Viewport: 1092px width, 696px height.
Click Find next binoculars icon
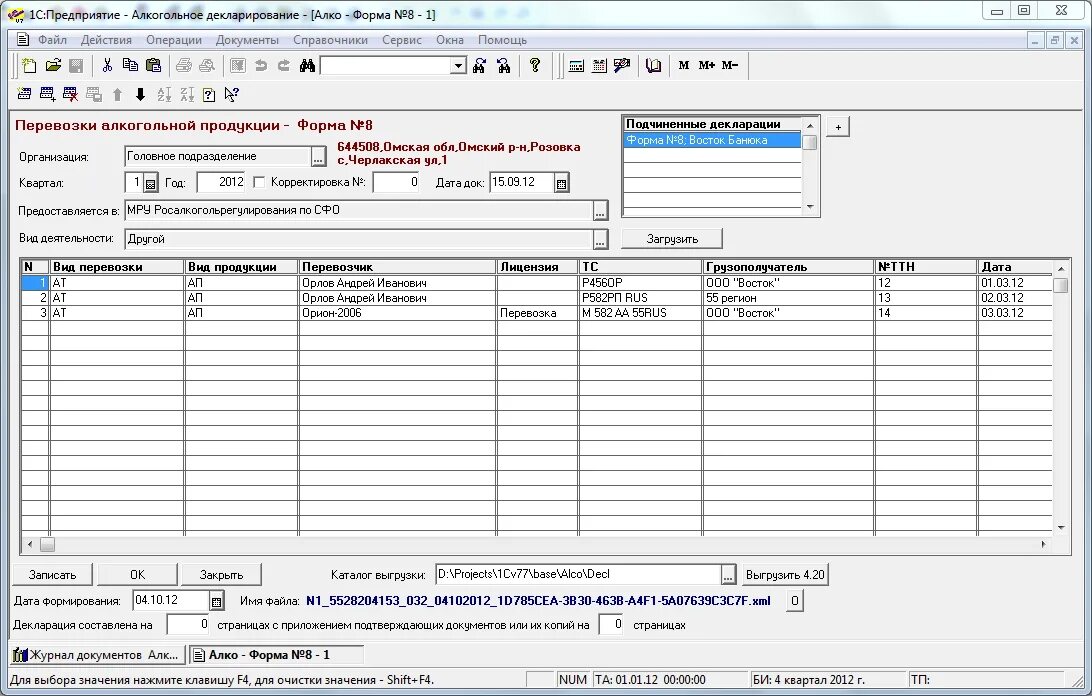tap(479, 65)
